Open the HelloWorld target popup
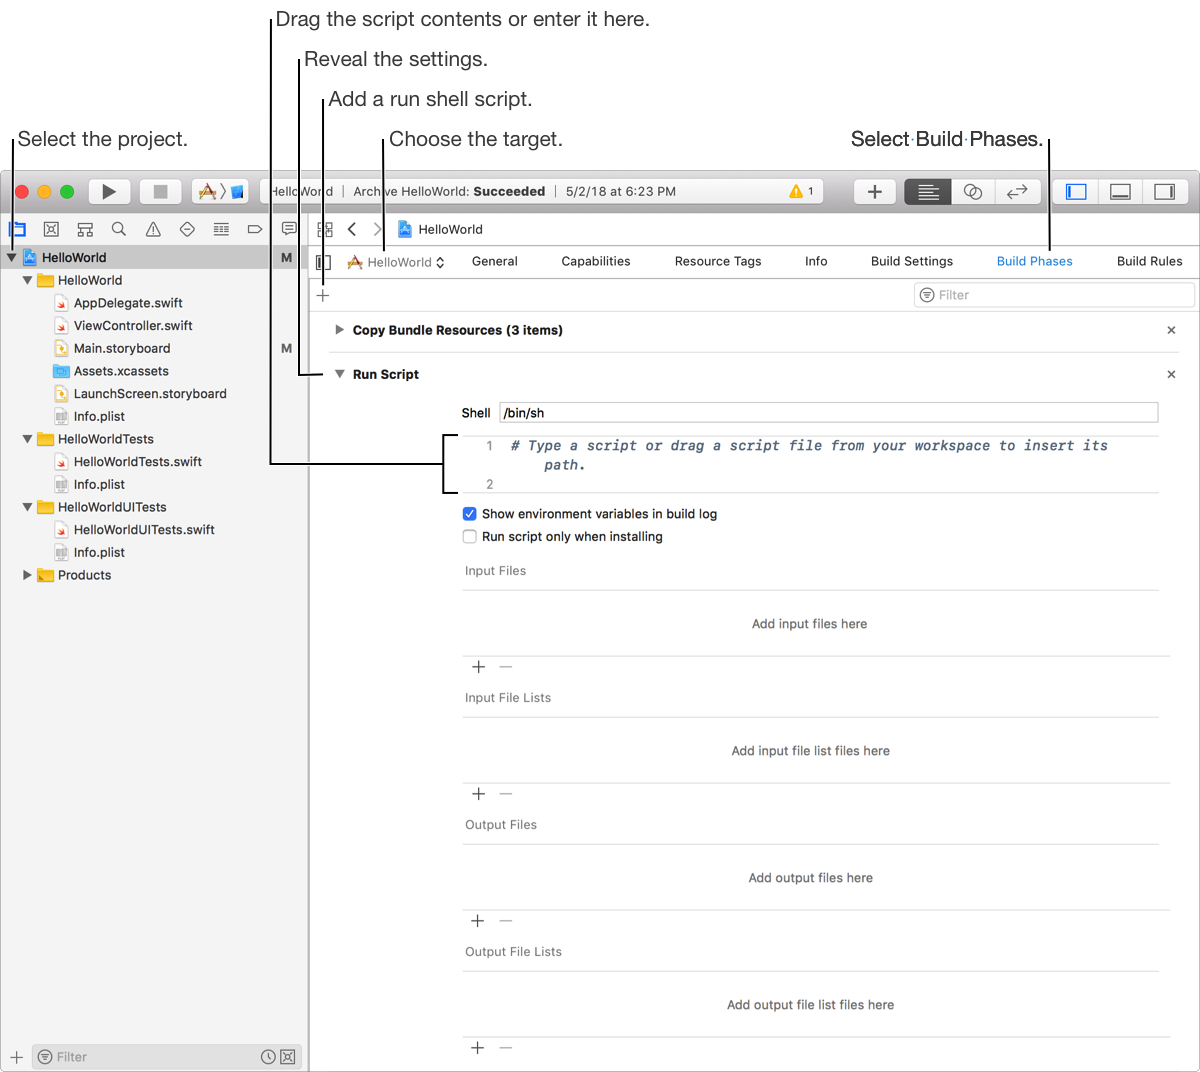1200x1072 pixels. pos(396,262)
